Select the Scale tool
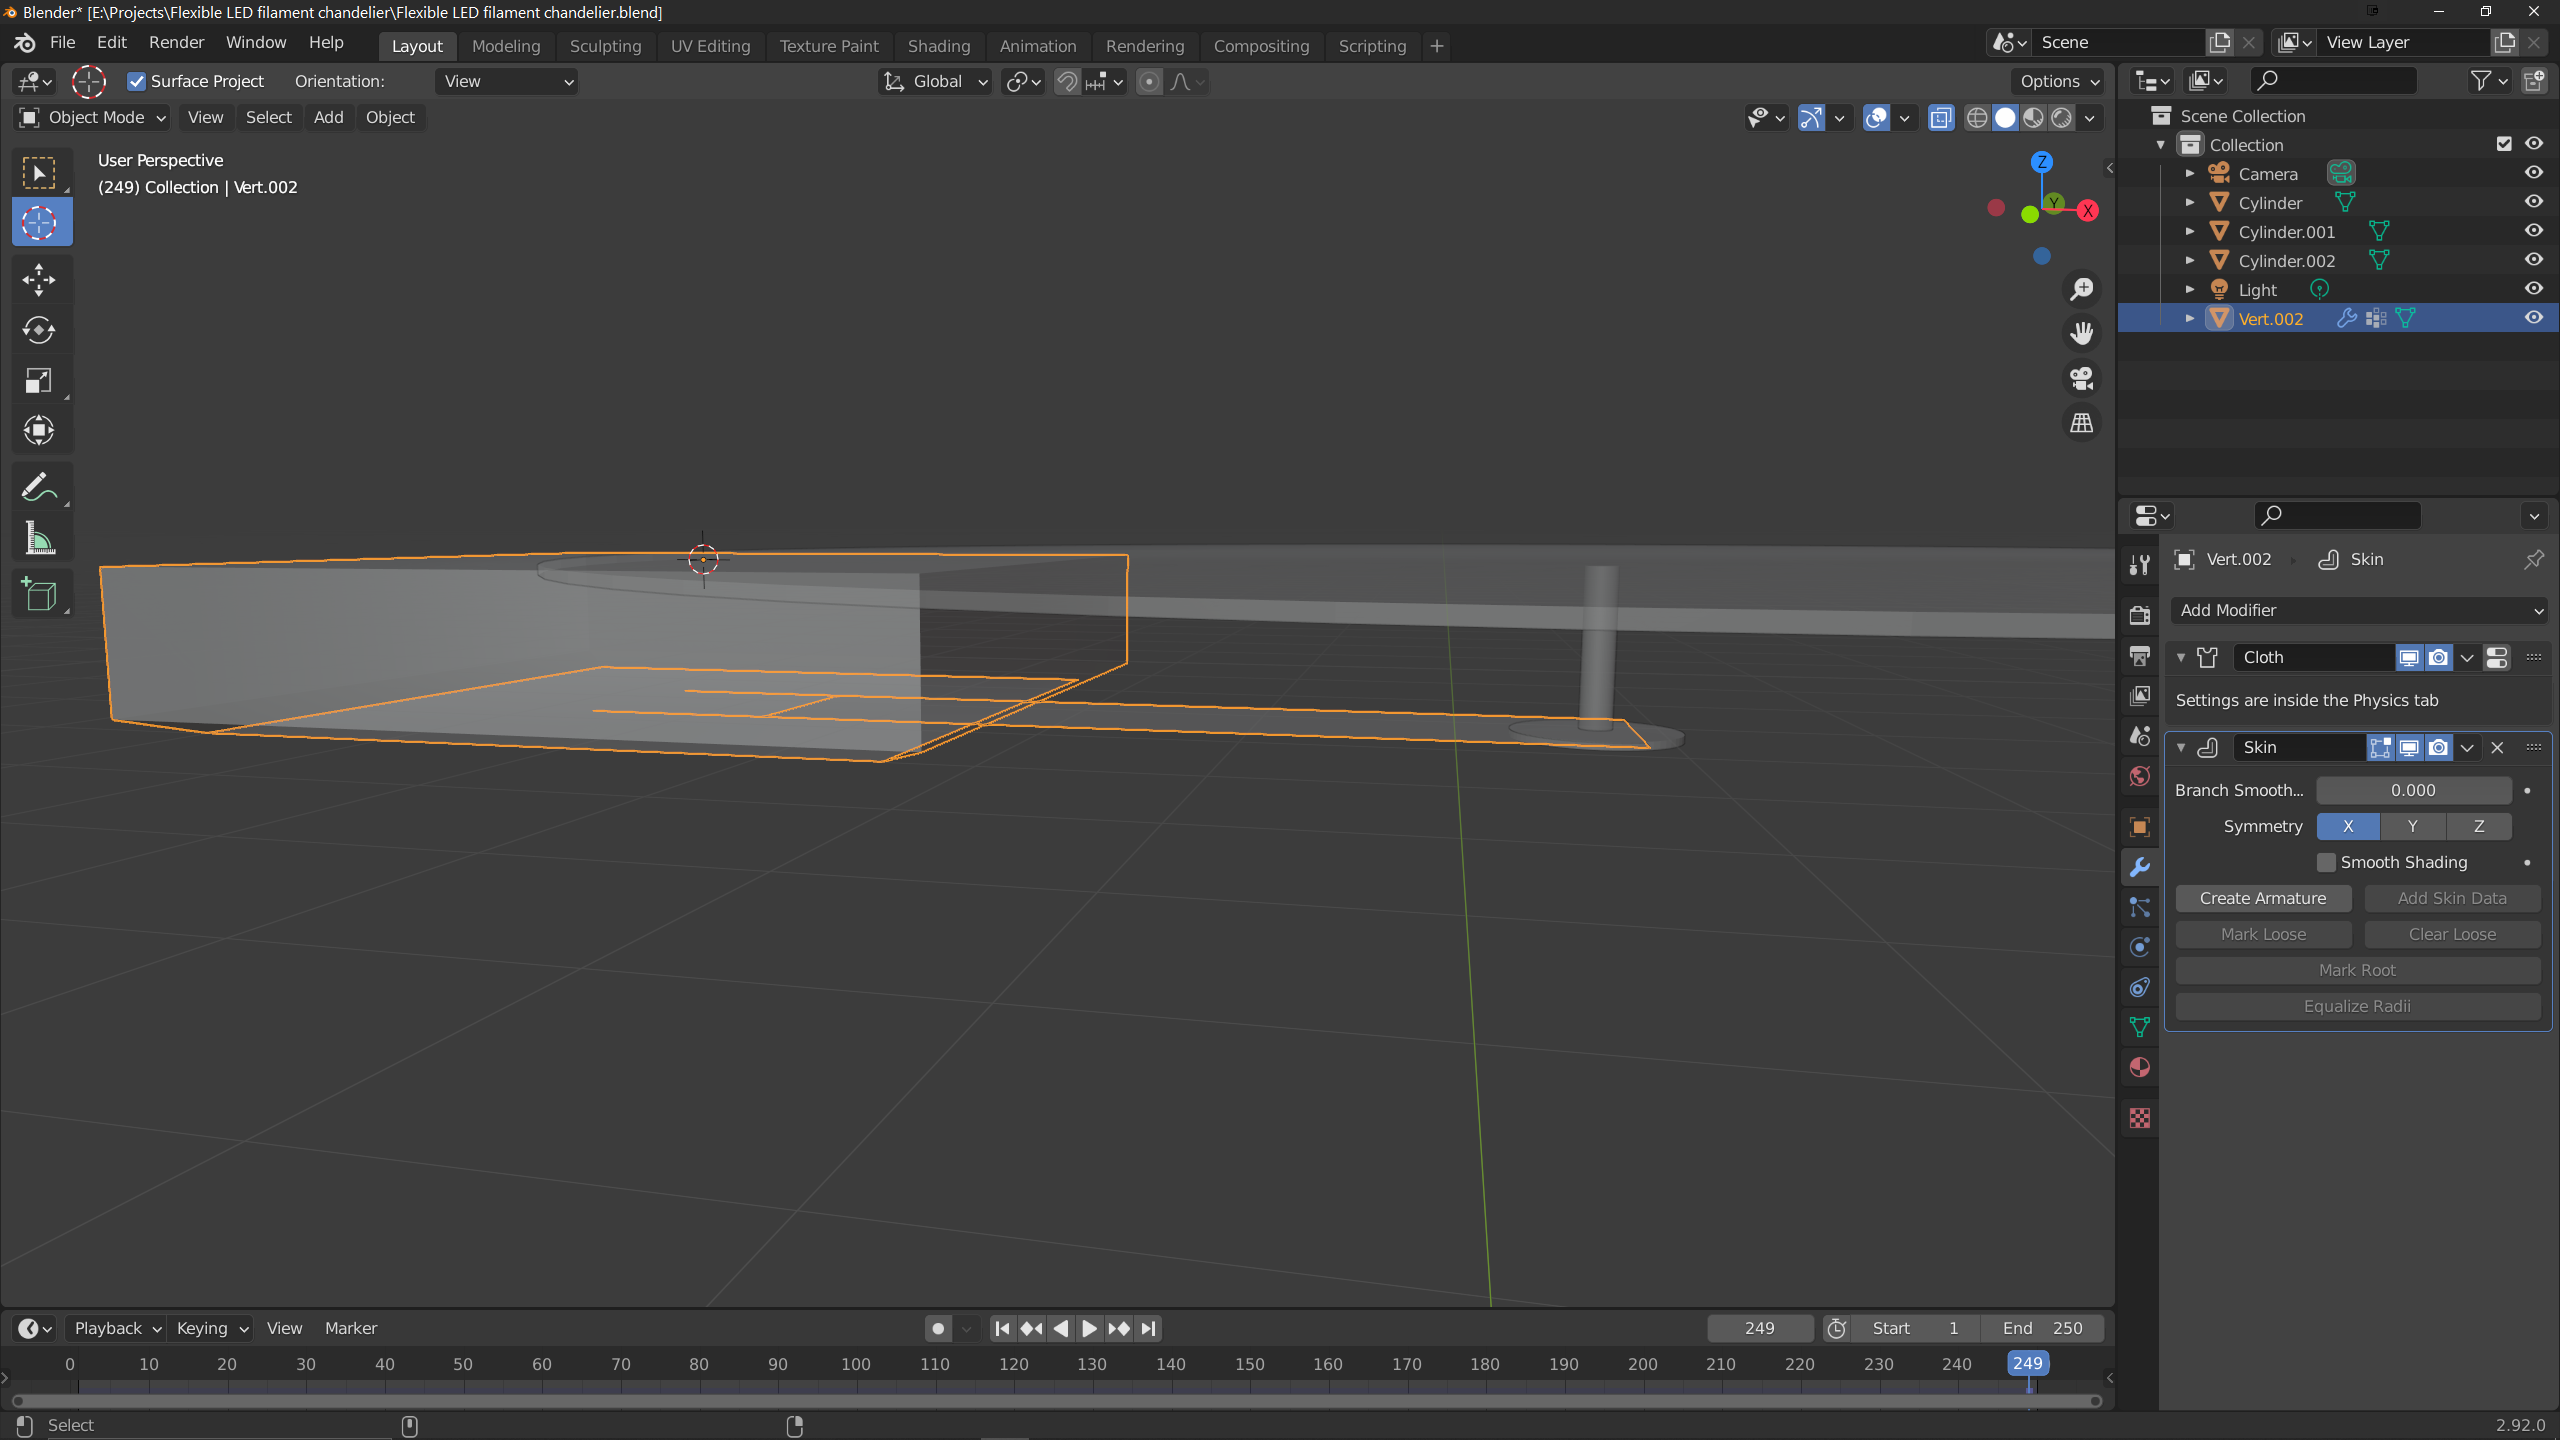Screen dimensions: 2560x1440 40,380
